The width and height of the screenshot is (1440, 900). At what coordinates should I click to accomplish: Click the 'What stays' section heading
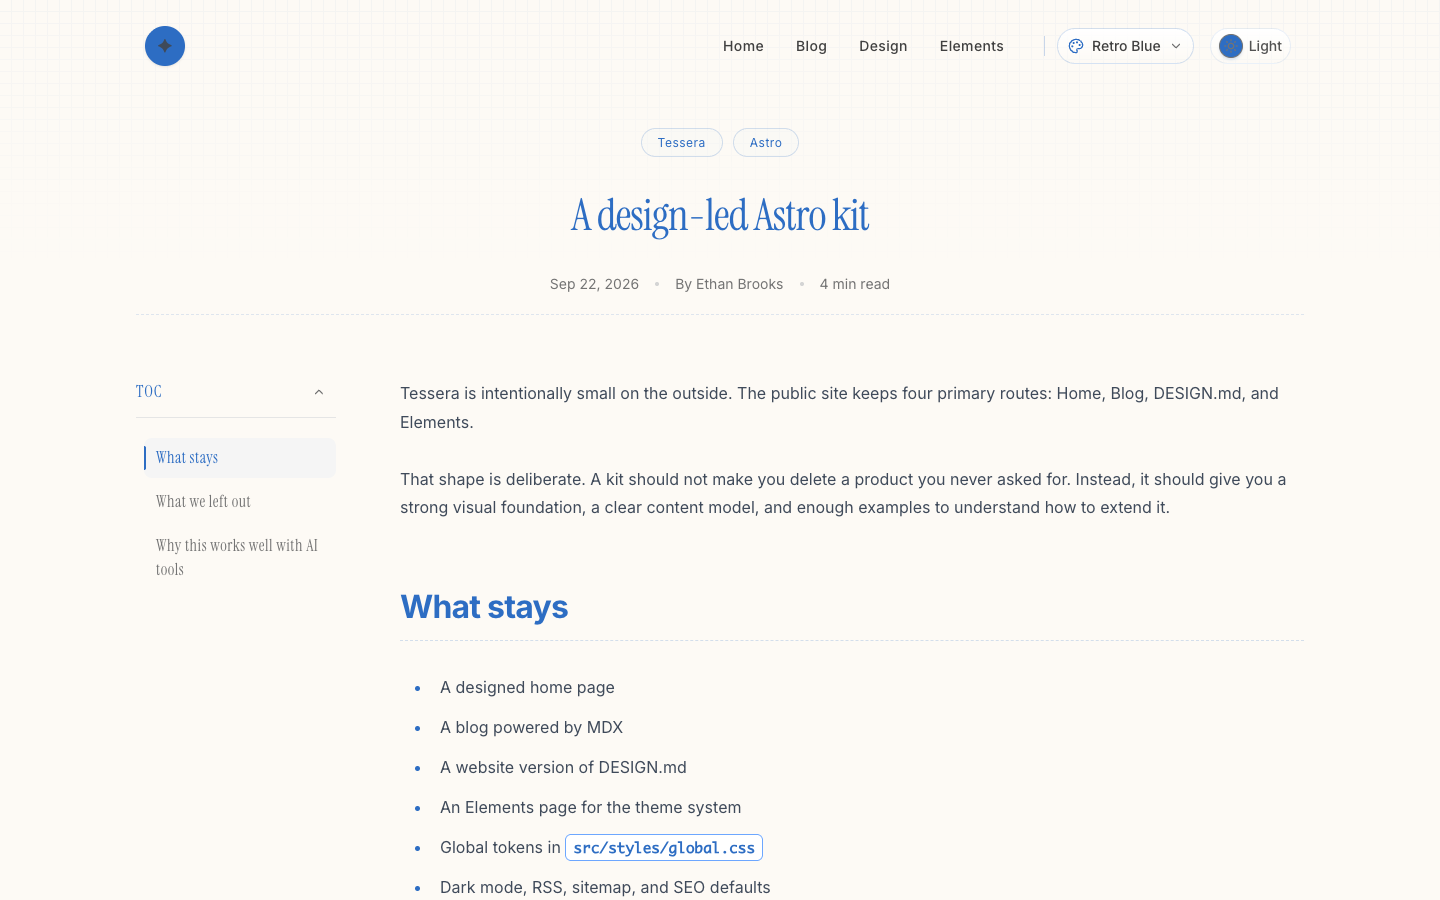484,607
